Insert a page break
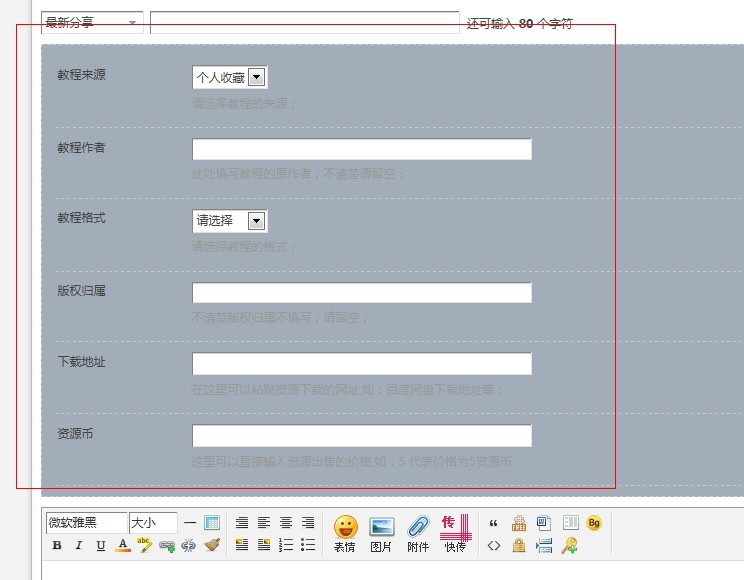 (x=544, y=546)
